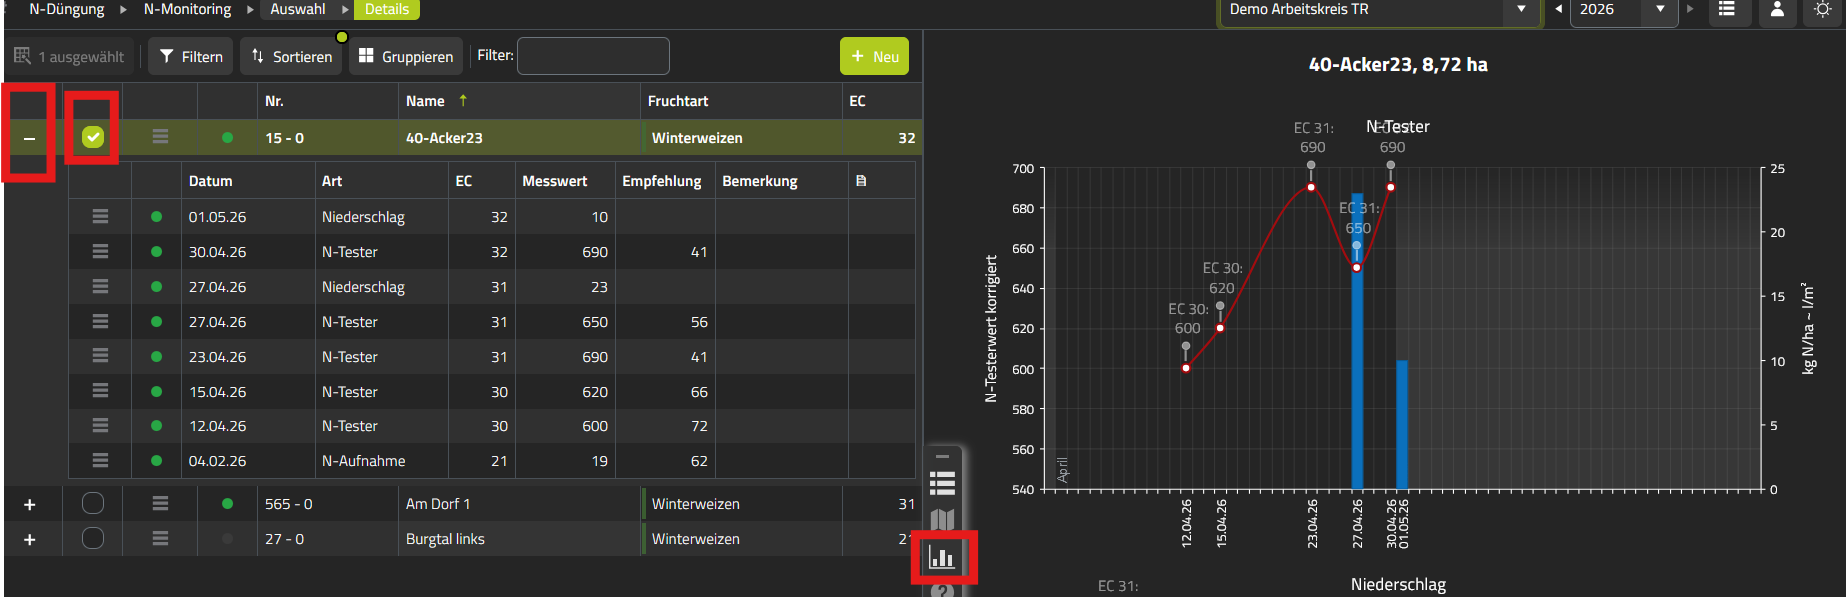Open row menu for 30.04.26 N-Tester entry

100,251
